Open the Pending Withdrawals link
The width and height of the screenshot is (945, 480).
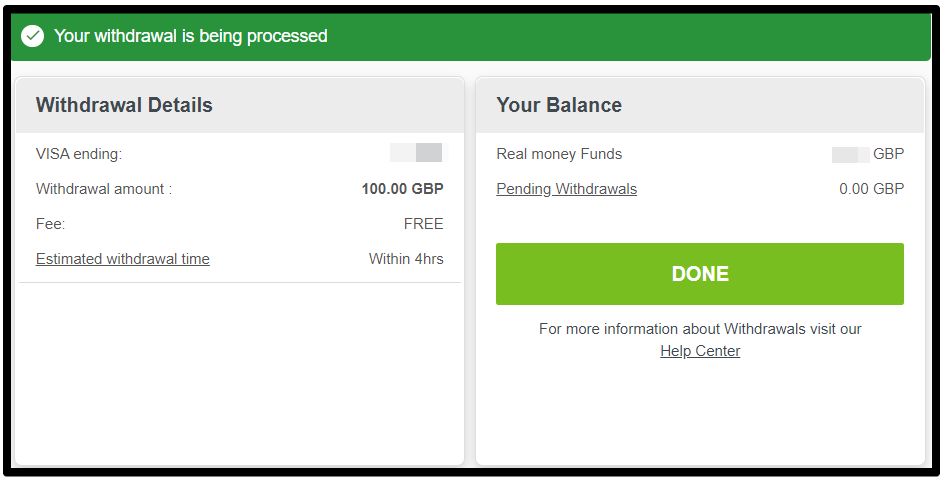[x=567, y=189]
